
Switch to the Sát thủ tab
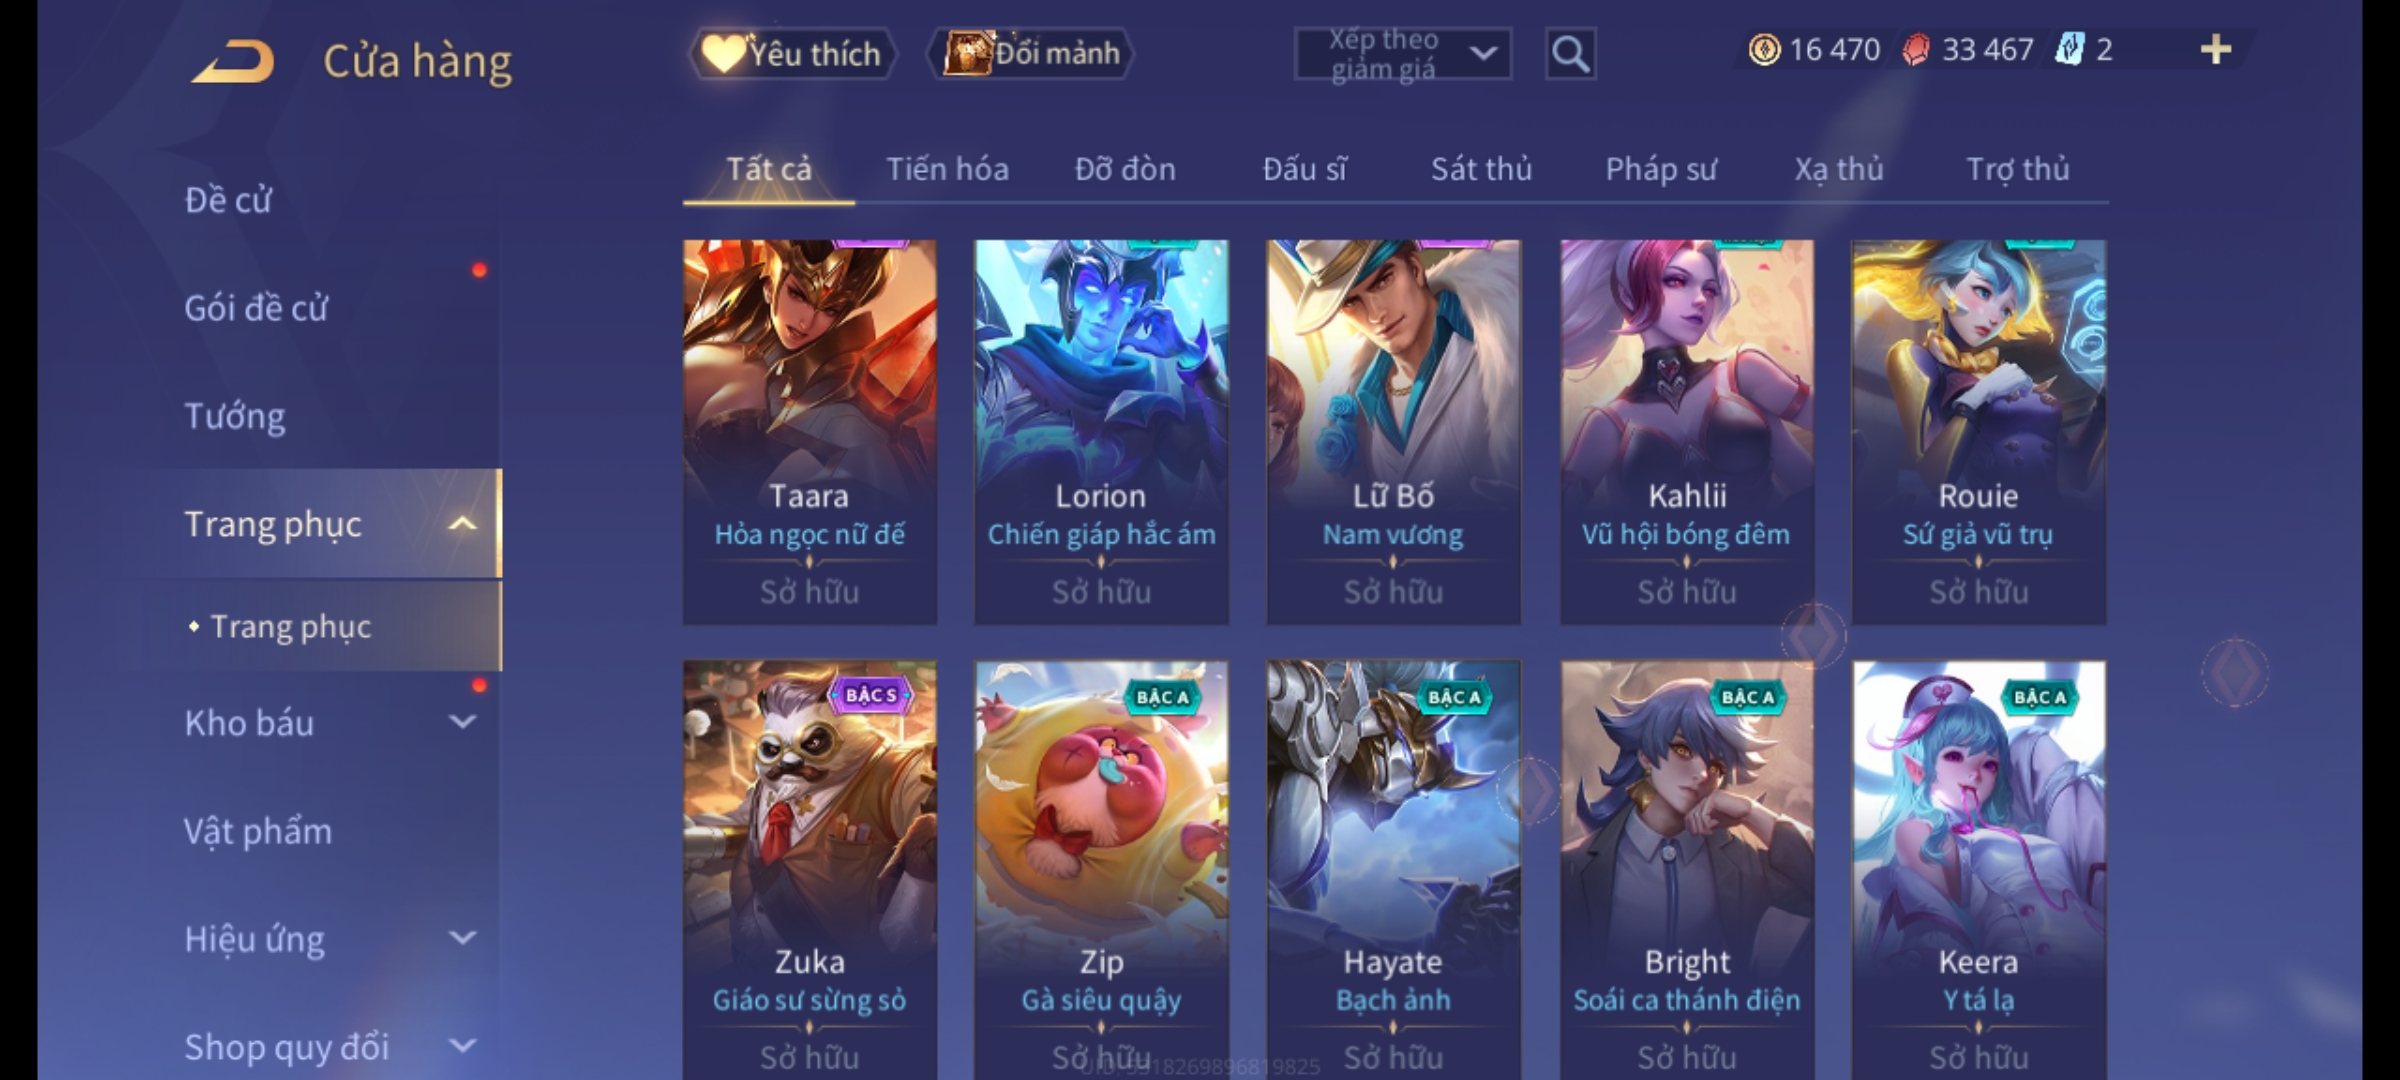coord(1481,169)
